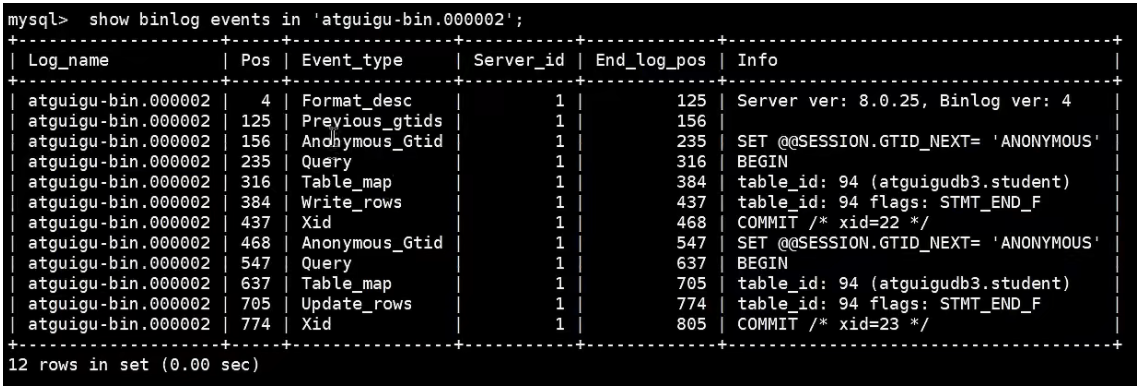1141x390 pixels.
Task: Click the COMMIT xid=22 info text
Action: tap(833, 223)
